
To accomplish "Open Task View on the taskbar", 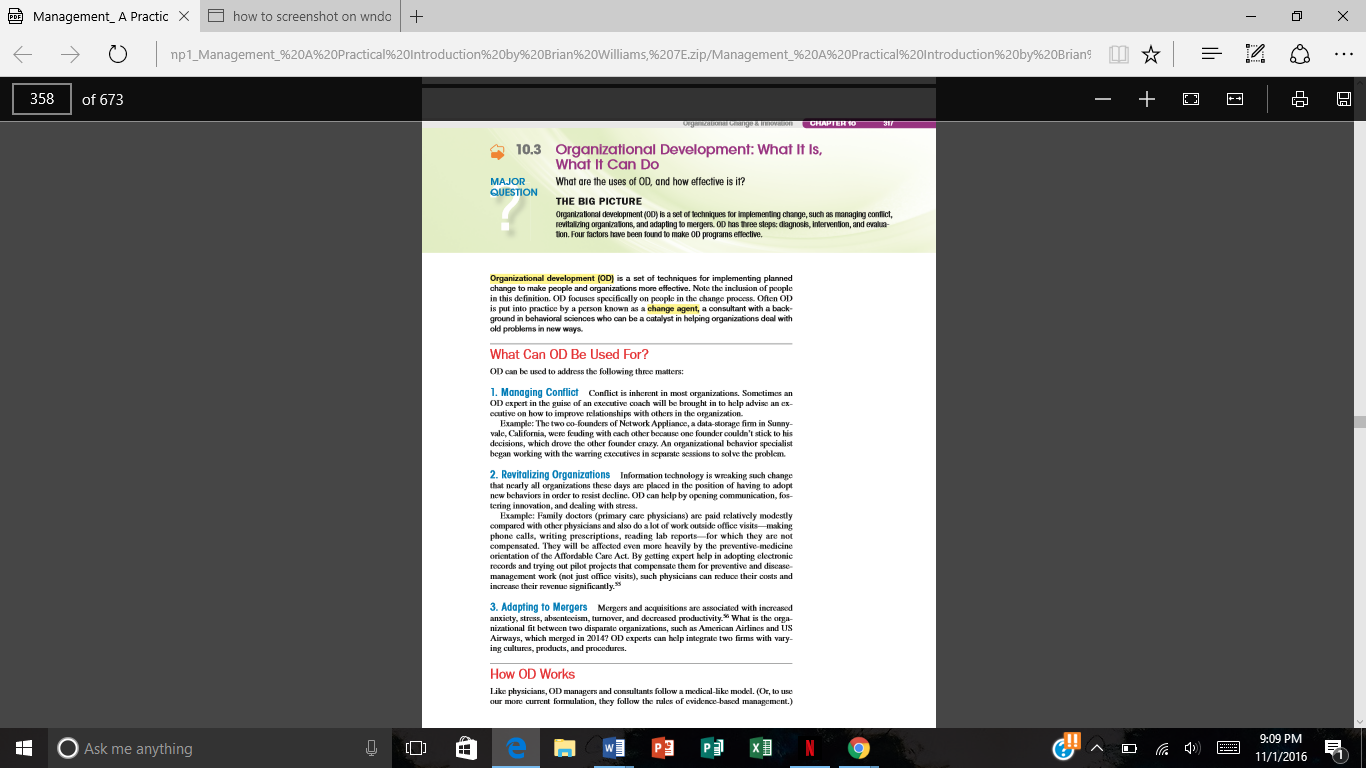I will tap(416, 748).
